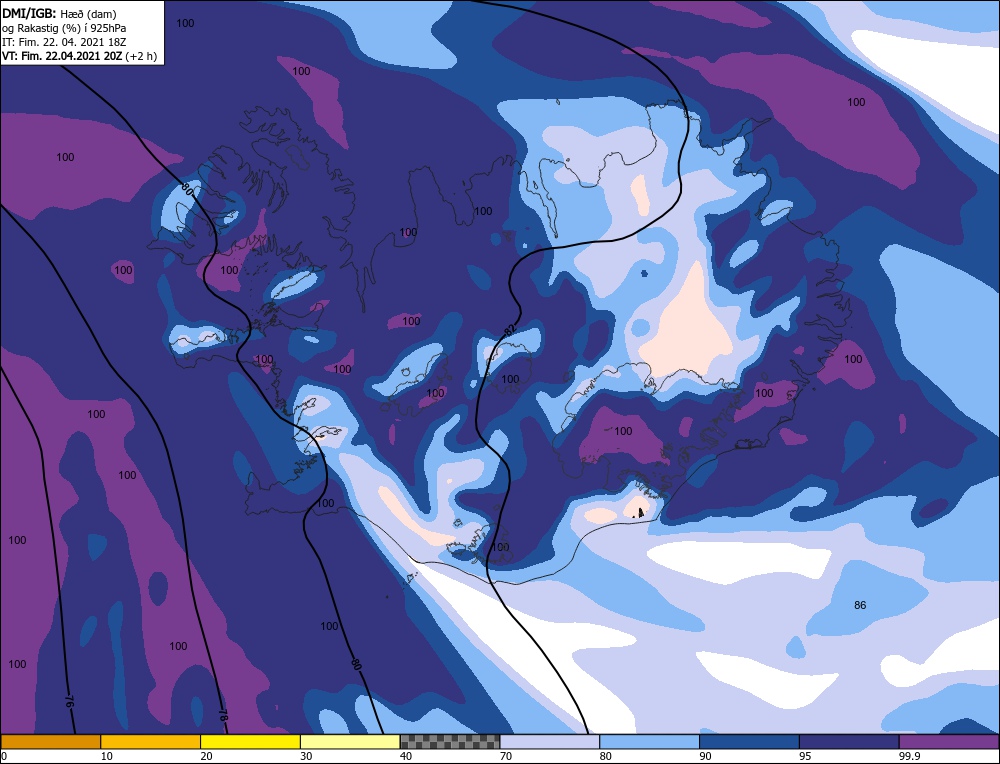Click the '86' humidity value on map
The height and width of the screenshot is (764, 1000).
860,605
